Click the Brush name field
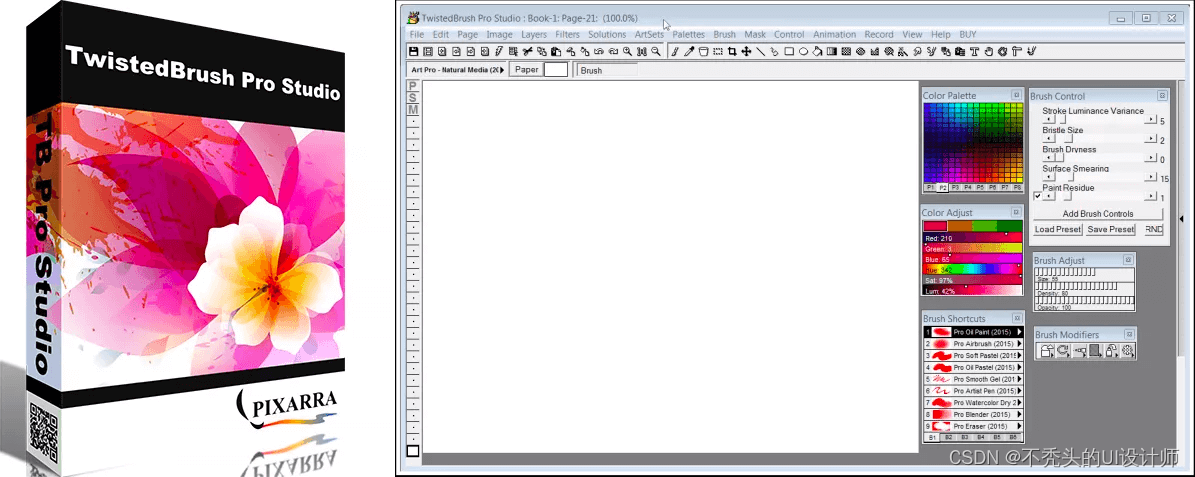Image resolution: width=1195 pixels, height=477 pixels. 607,70
